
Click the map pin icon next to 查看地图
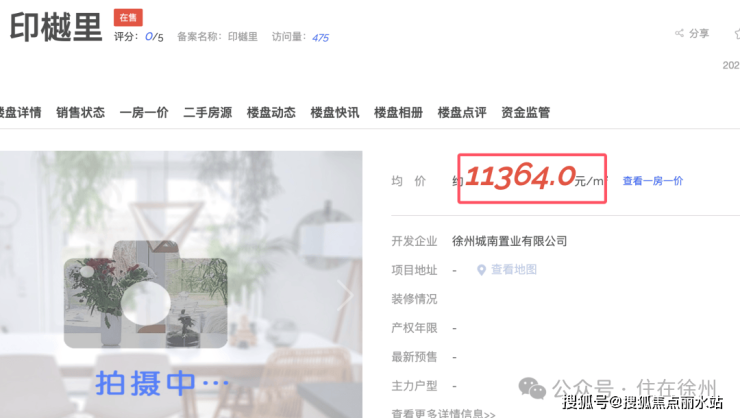click(x=481, y=270)
